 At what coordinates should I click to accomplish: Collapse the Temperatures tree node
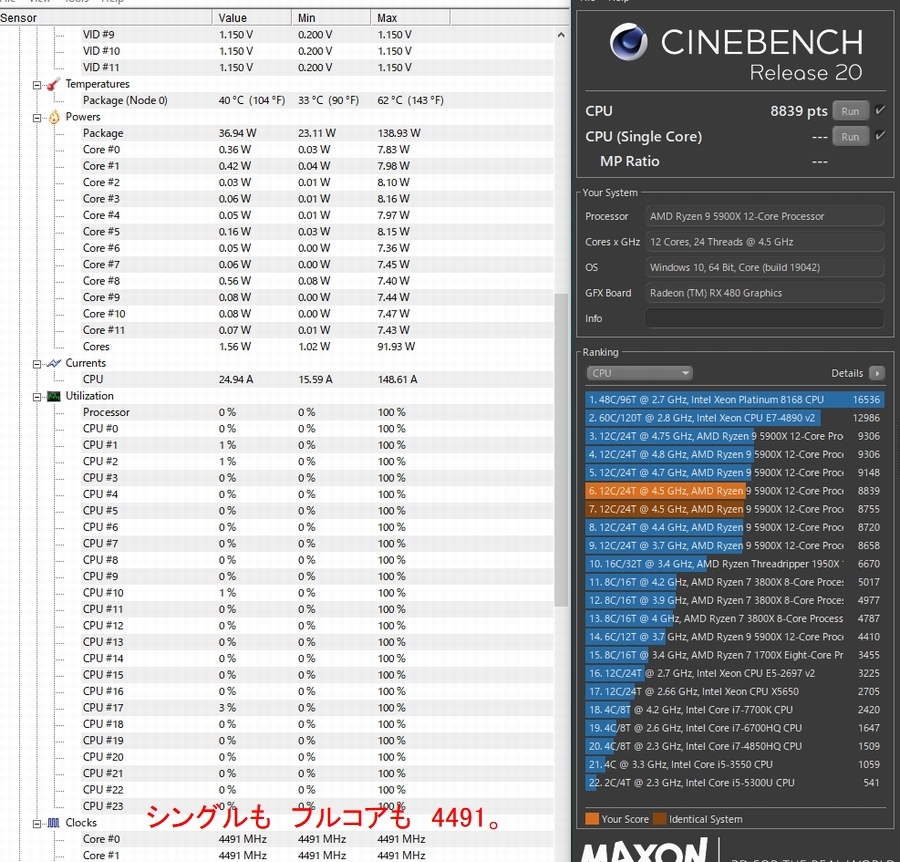tap(37, 86)
